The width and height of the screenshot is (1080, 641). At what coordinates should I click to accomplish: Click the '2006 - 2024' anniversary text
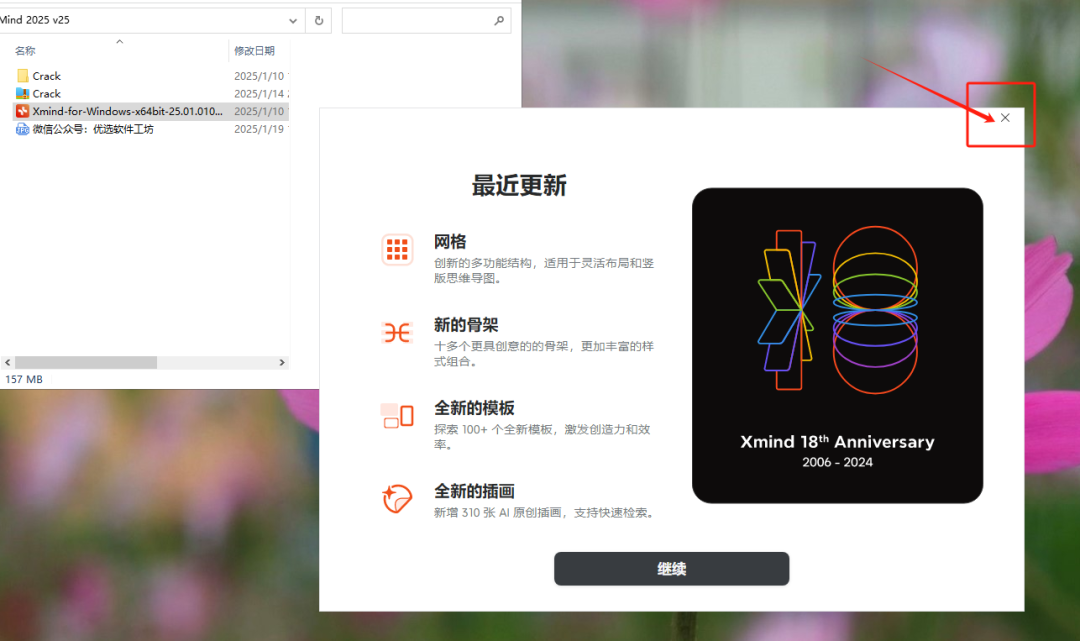coord(837,462)
